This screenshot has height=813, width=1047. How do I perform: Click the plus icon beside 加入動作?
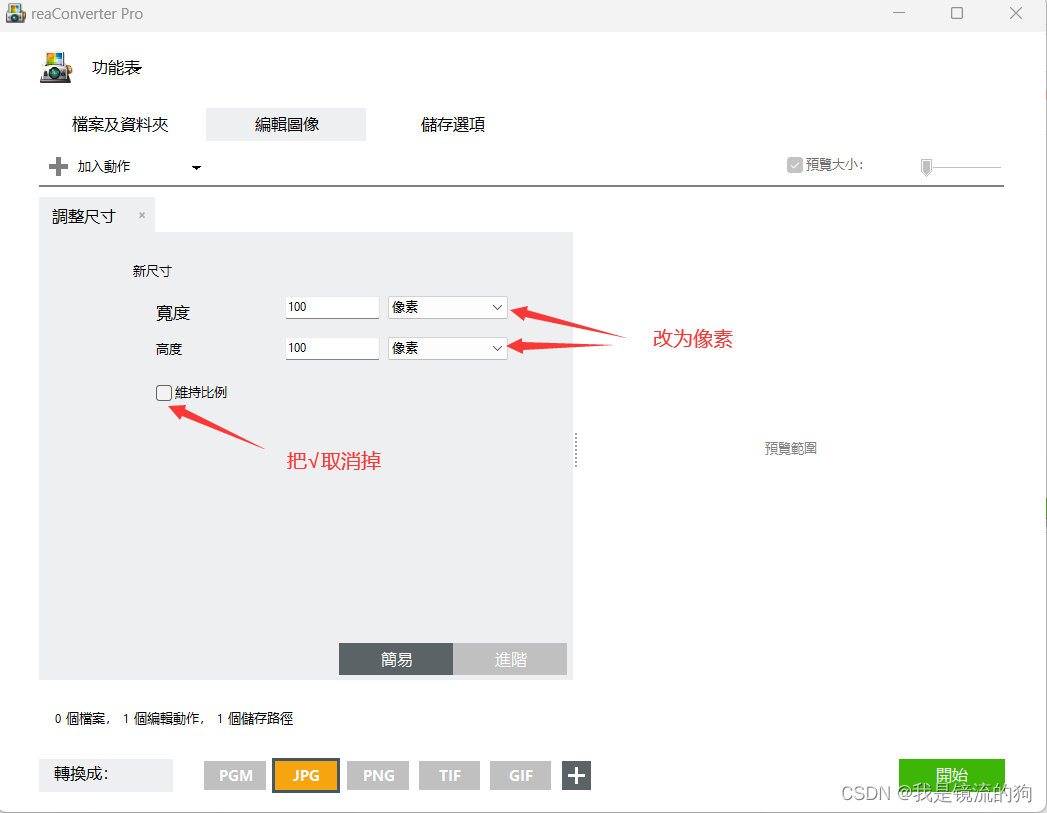pos(58,166)
